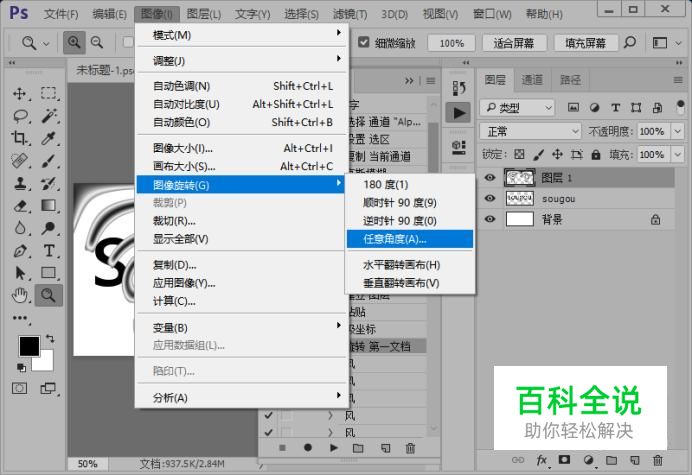Screen dimensions: 692x475
Task: Select the Gradient tool
Action: pyautogui.click(x=49, y=206)
